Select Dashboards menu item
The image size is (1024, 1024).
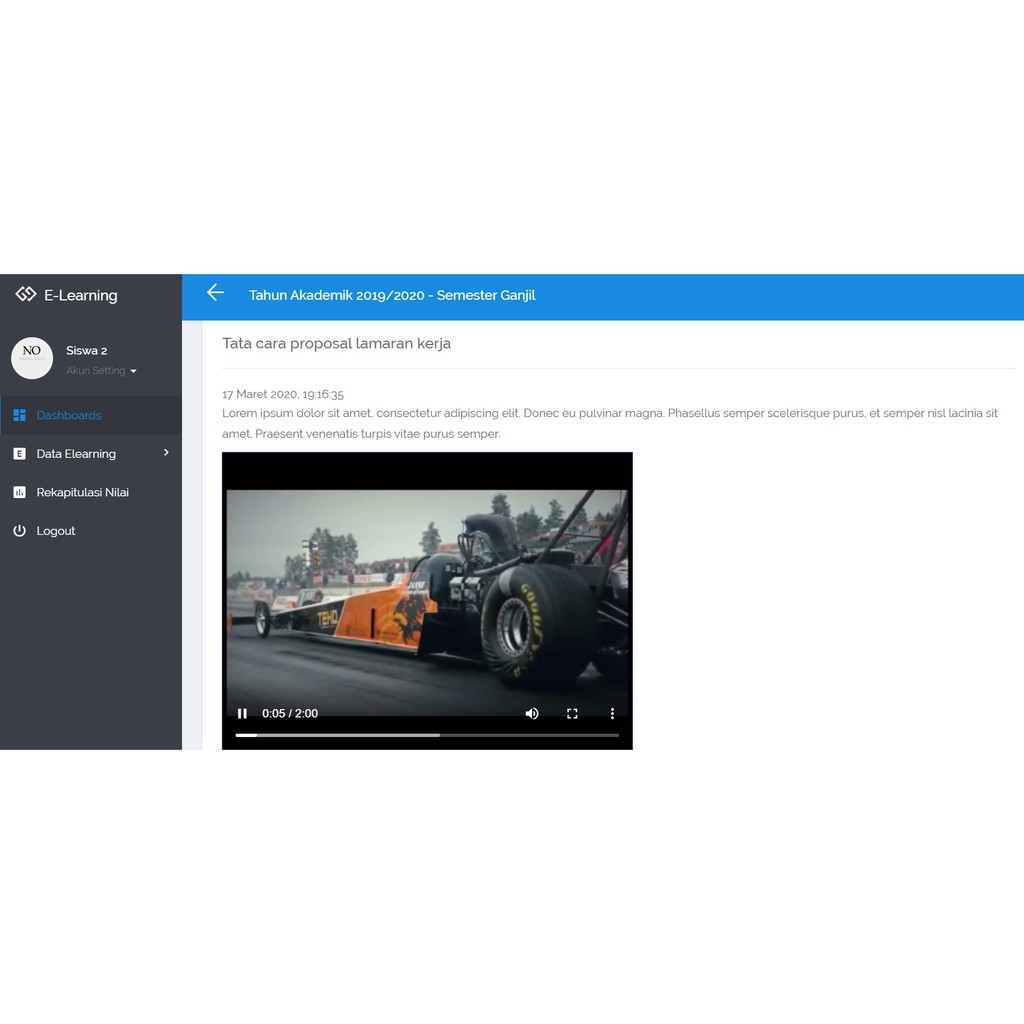(x=69, y=415)
